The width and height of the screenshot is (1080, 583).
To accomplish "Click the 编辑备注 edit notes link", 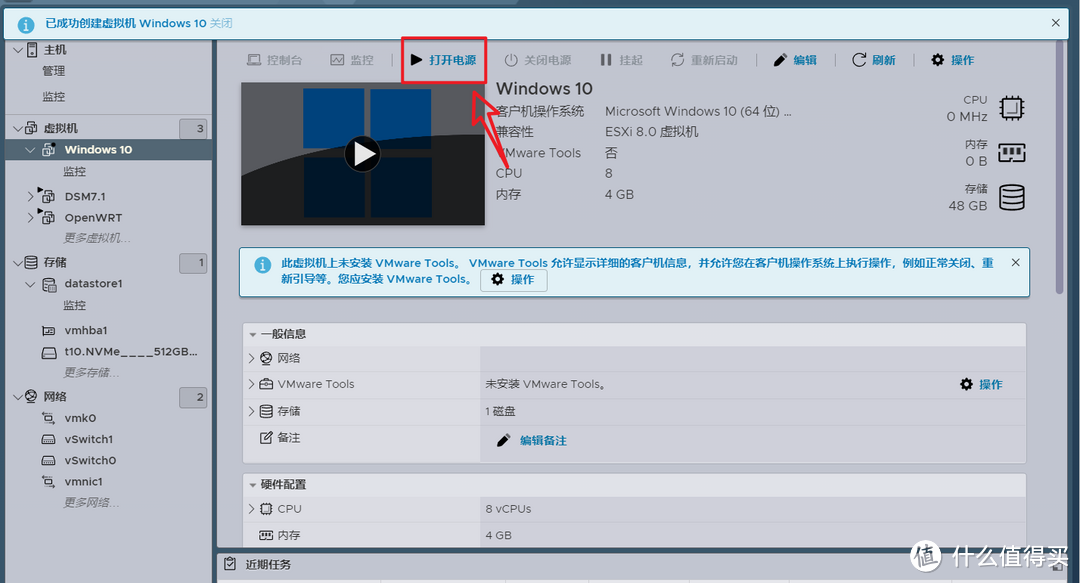I will click(532, 440).
